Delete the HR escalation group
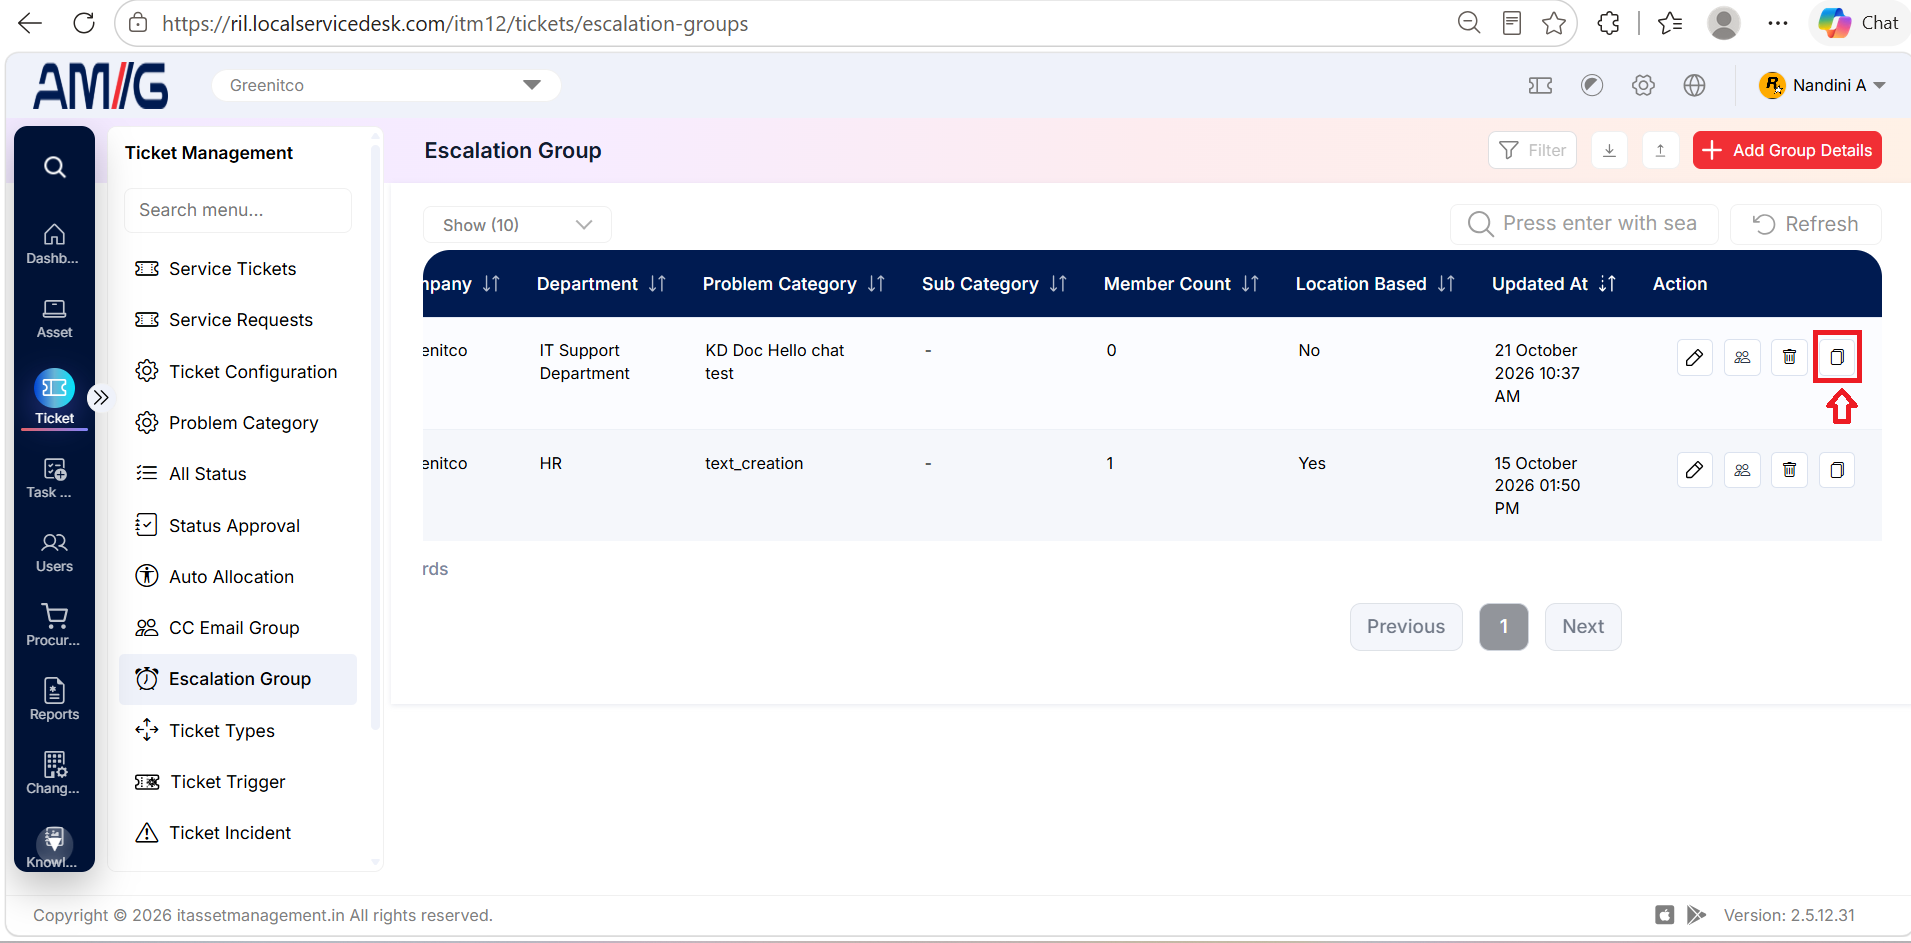The image size is (1911, 943). tap(1789, 470)
